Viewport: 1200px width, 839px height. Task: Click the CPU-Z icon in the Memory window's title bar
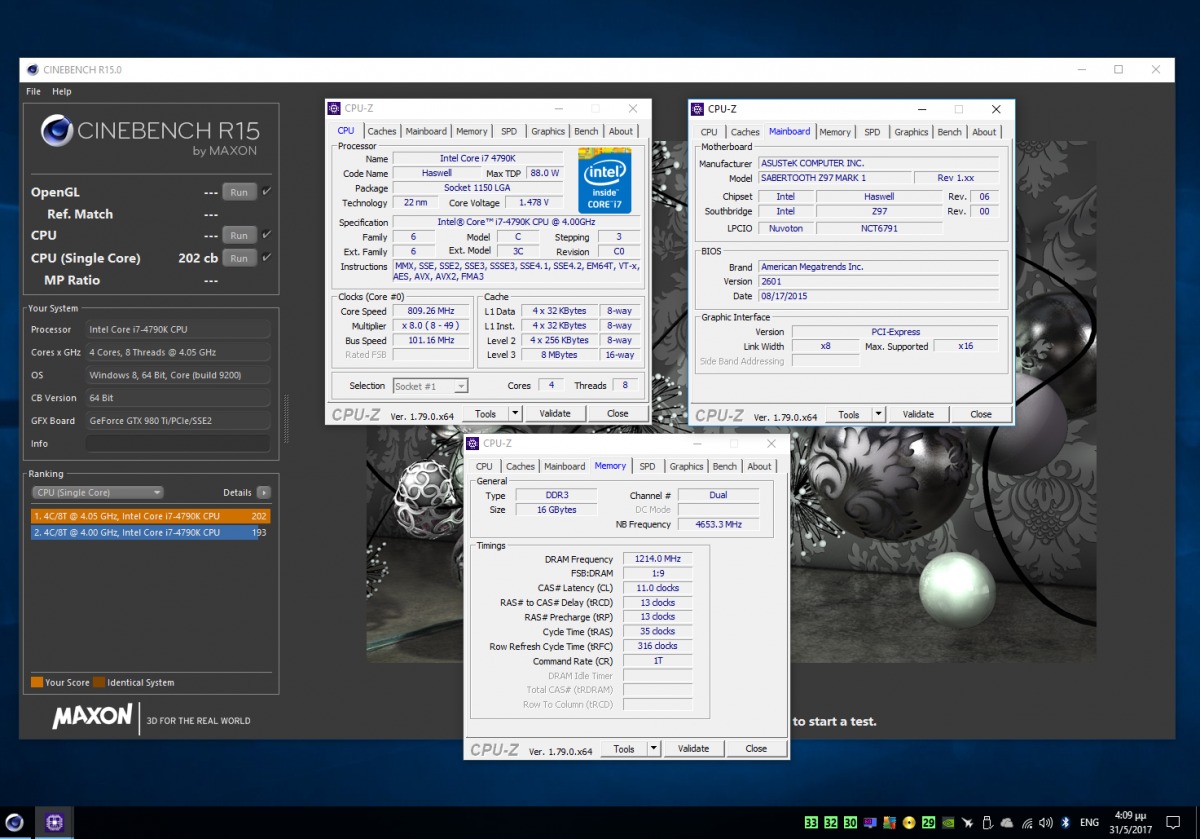[473, 443]
